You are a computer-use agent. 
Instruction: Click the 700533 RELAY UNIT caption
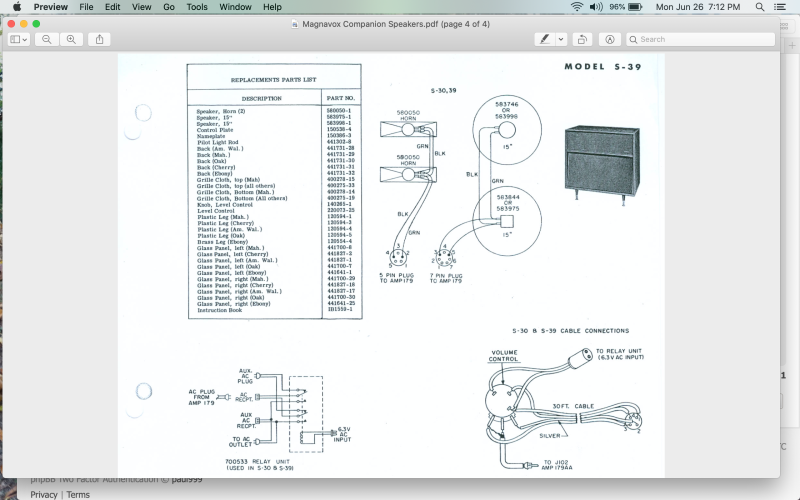tap(259, 464)
